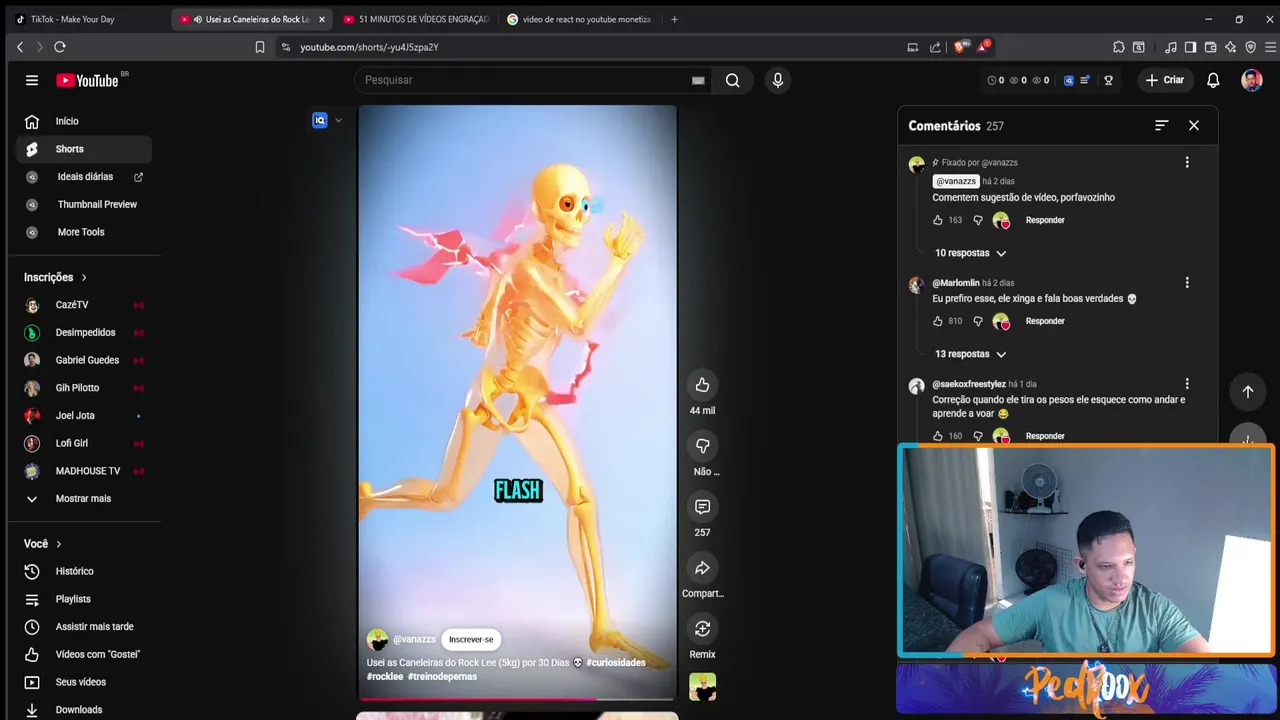Open the notifications bell

pyautogui.click(x=1213, y=80)
